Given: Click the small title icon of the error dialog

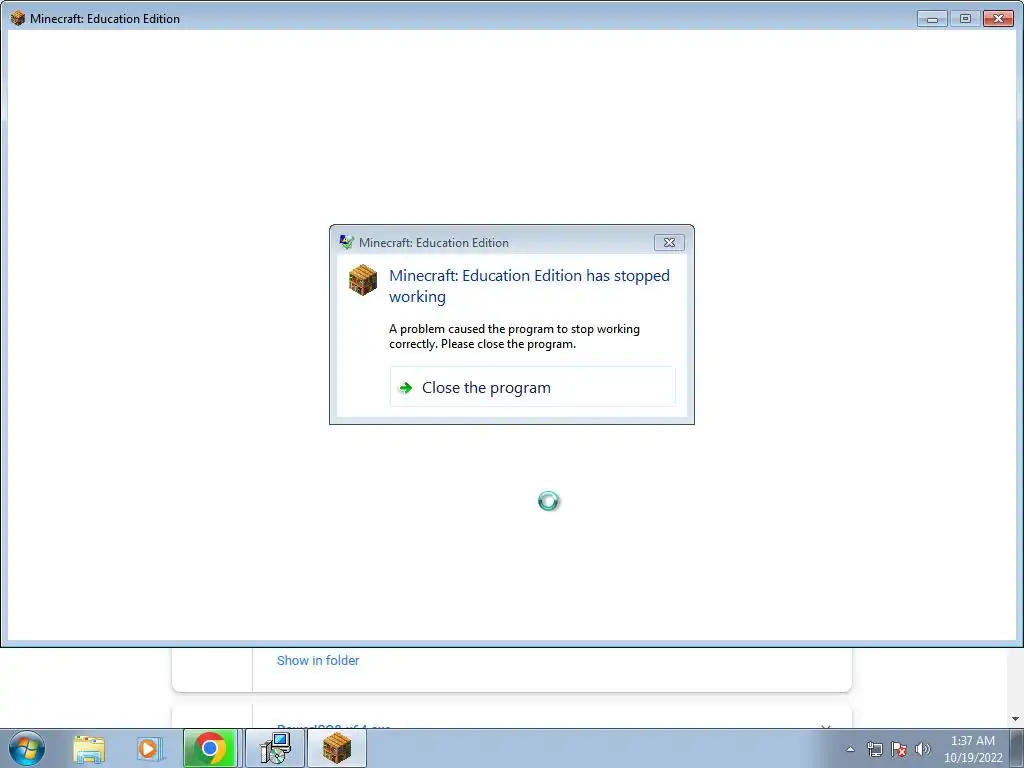Looking at the screenshot, I should 346,242.
